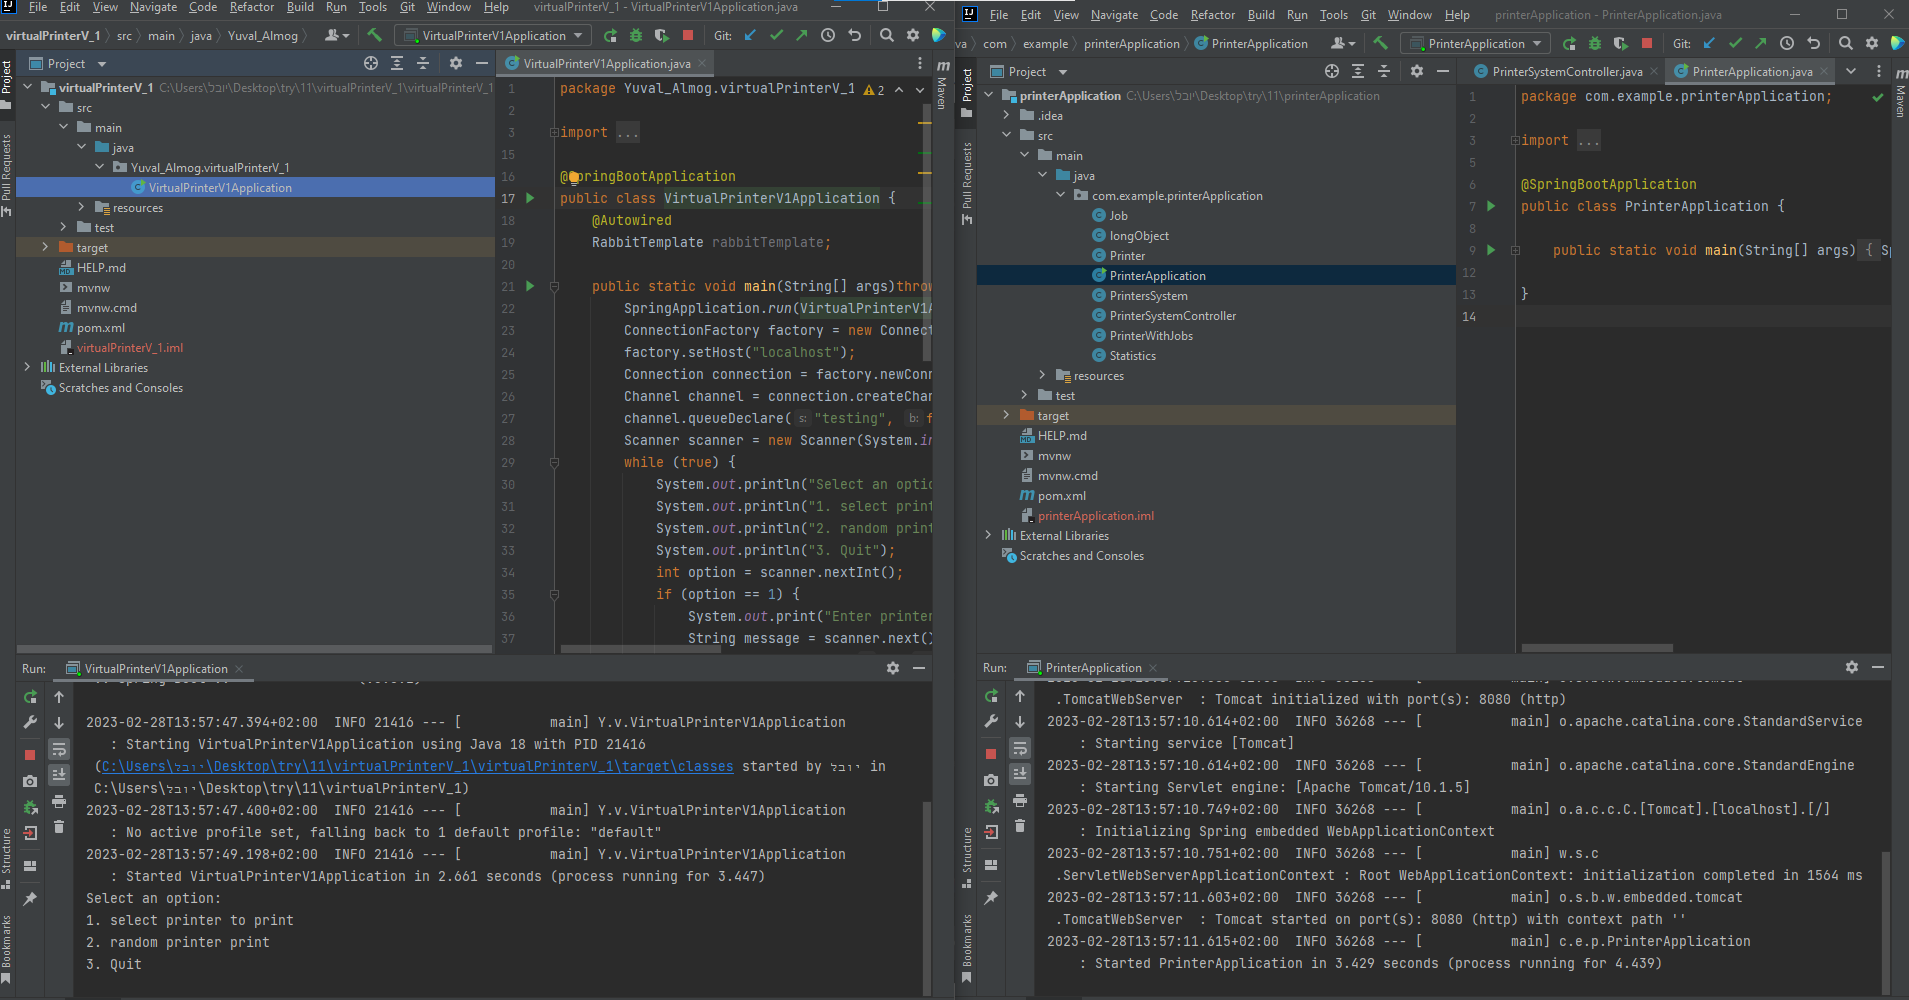The height and width of the screenshot is (1000, 1909).
Task: Push changes with the Git push arrow
Action: [x=800, y=34]
